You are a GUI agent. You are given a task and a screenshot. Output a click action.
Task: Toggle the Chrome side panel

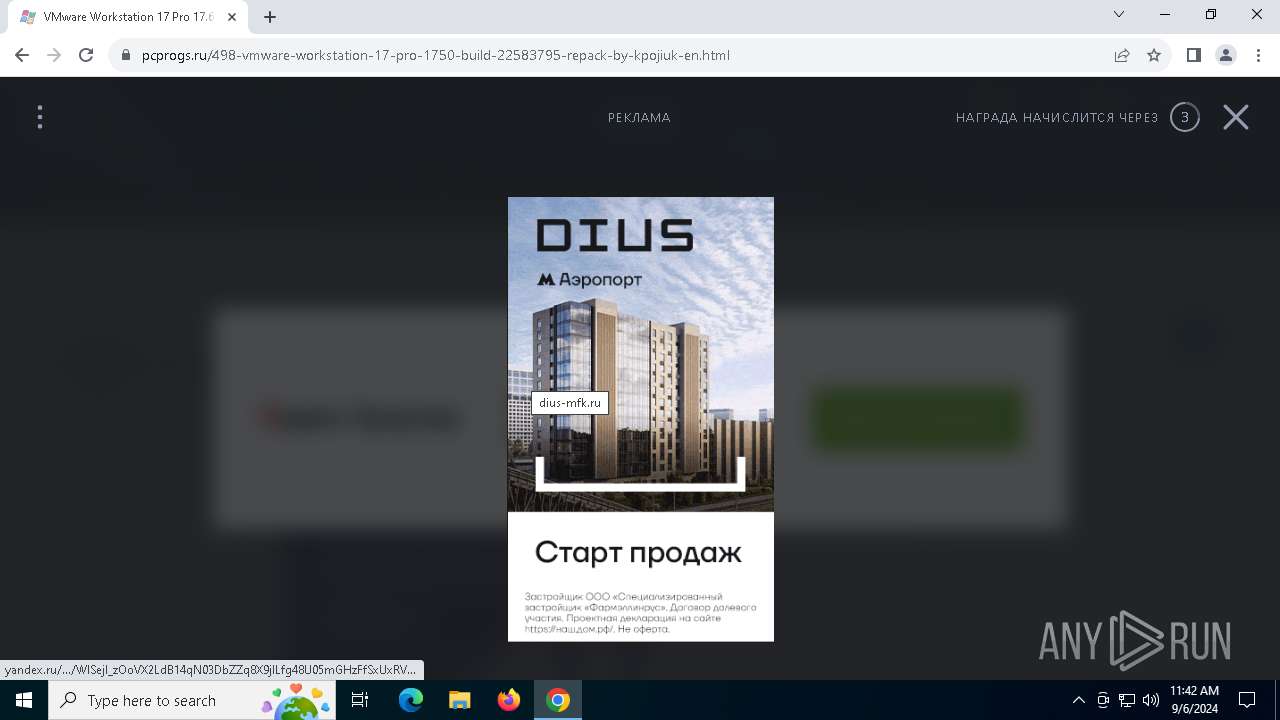tap(1194, 56)
